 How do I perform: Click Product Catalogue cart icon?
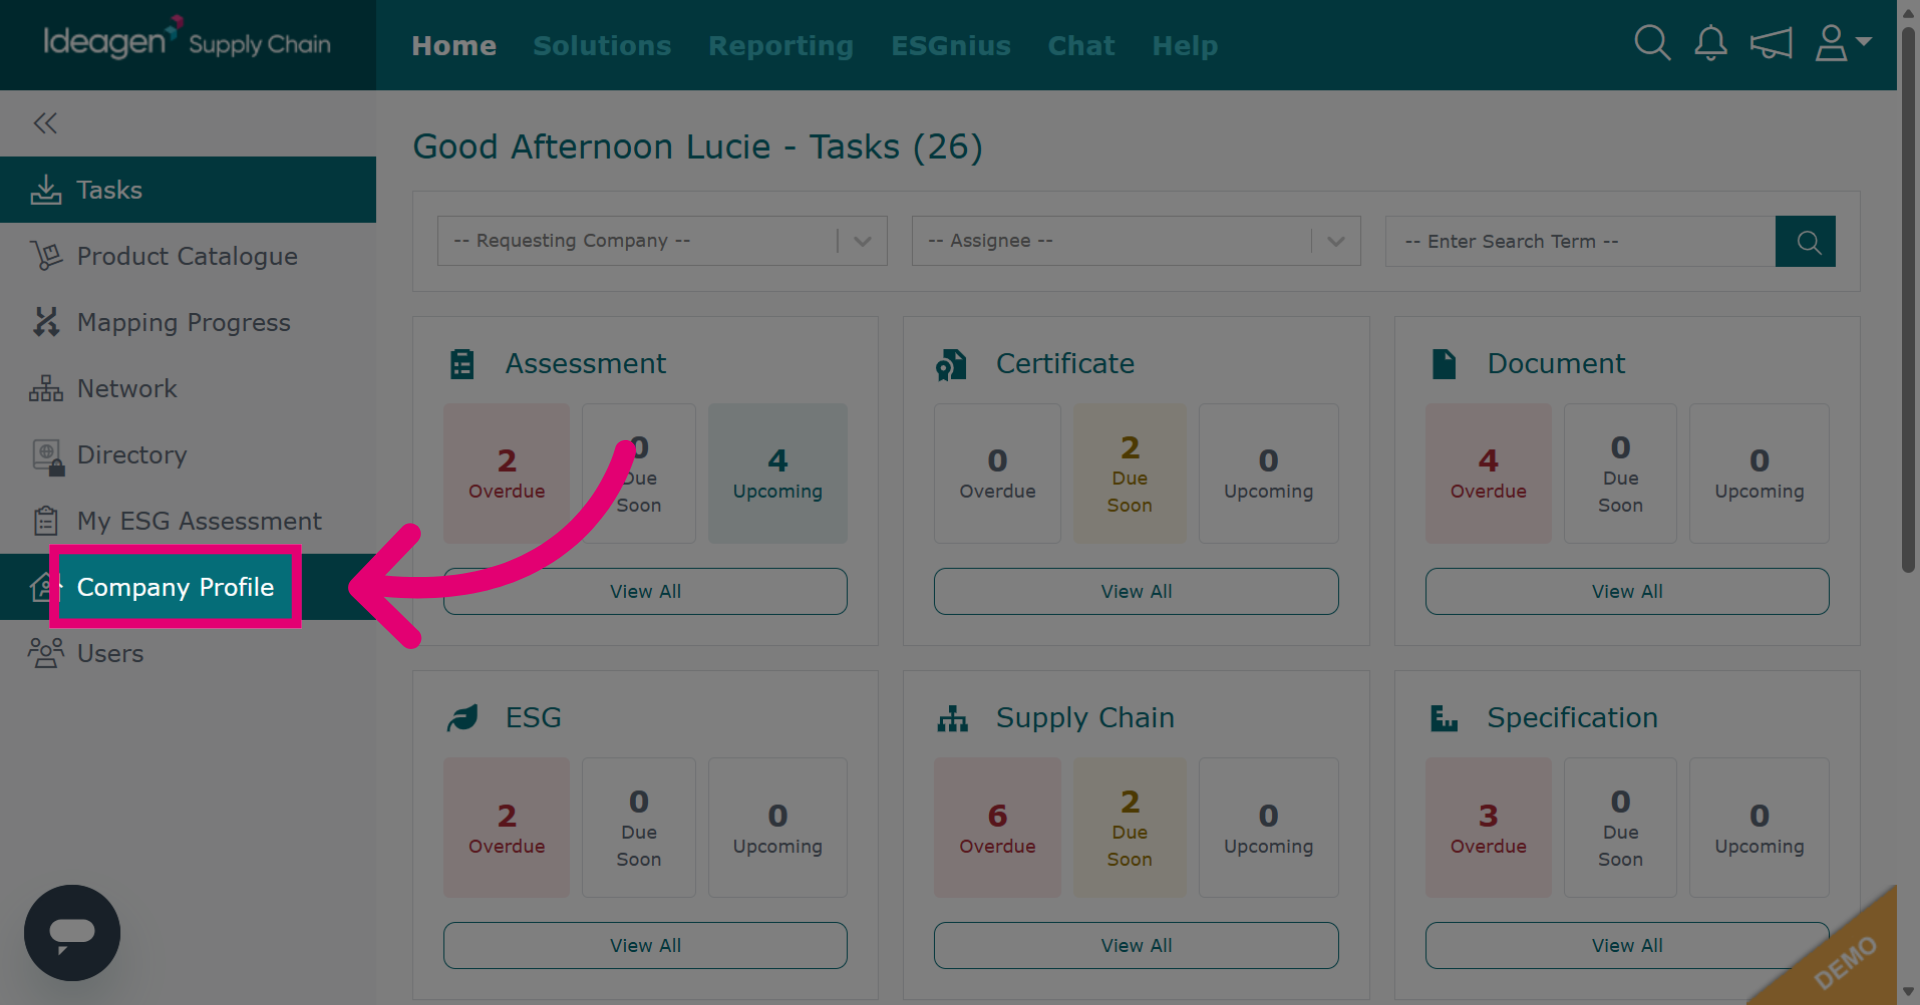pyautogui.click(x=46, y=256)
